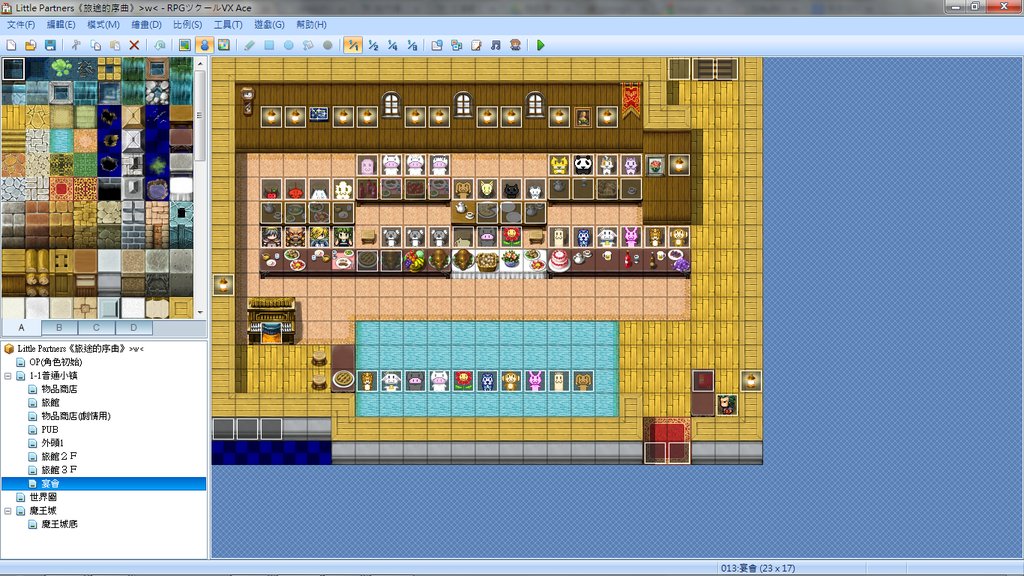Open the Sound Test music note icon
The width and height of the screenshot is (1024, 576).
[x=496, y=45]
